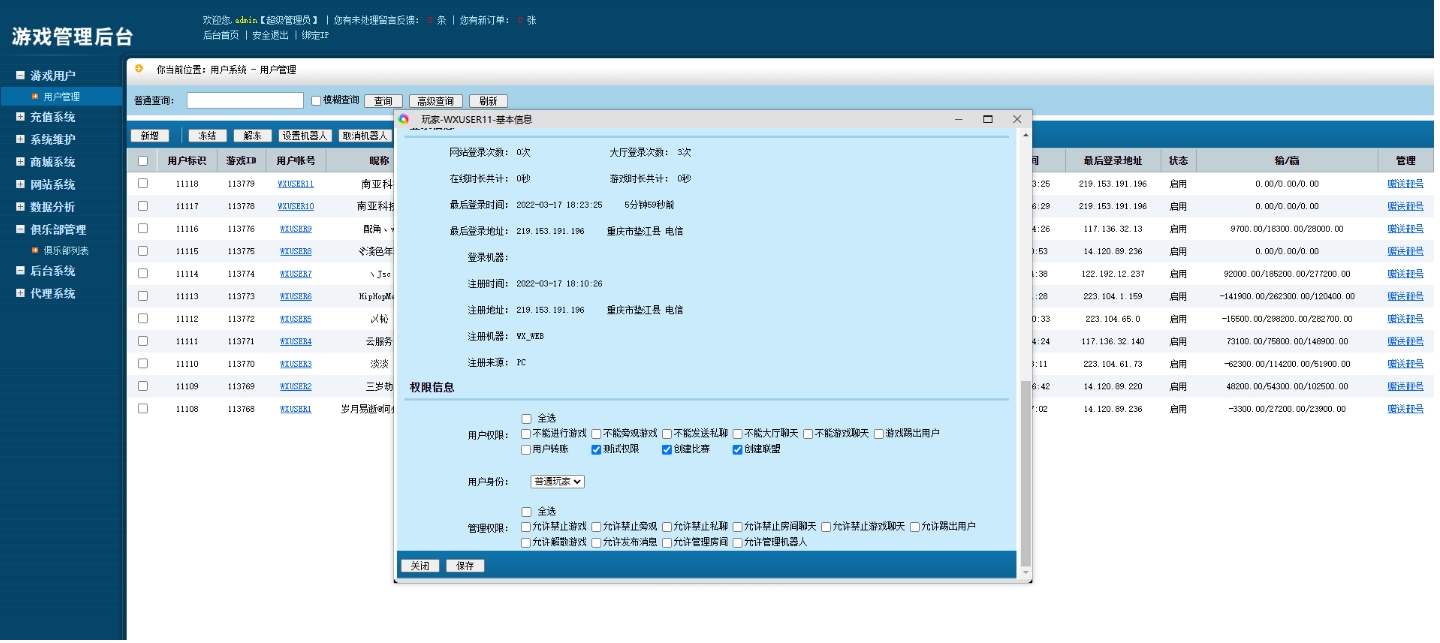Tick the checkbox for user row 11118
1440x643 pixels.
click(x=143, y=183)
